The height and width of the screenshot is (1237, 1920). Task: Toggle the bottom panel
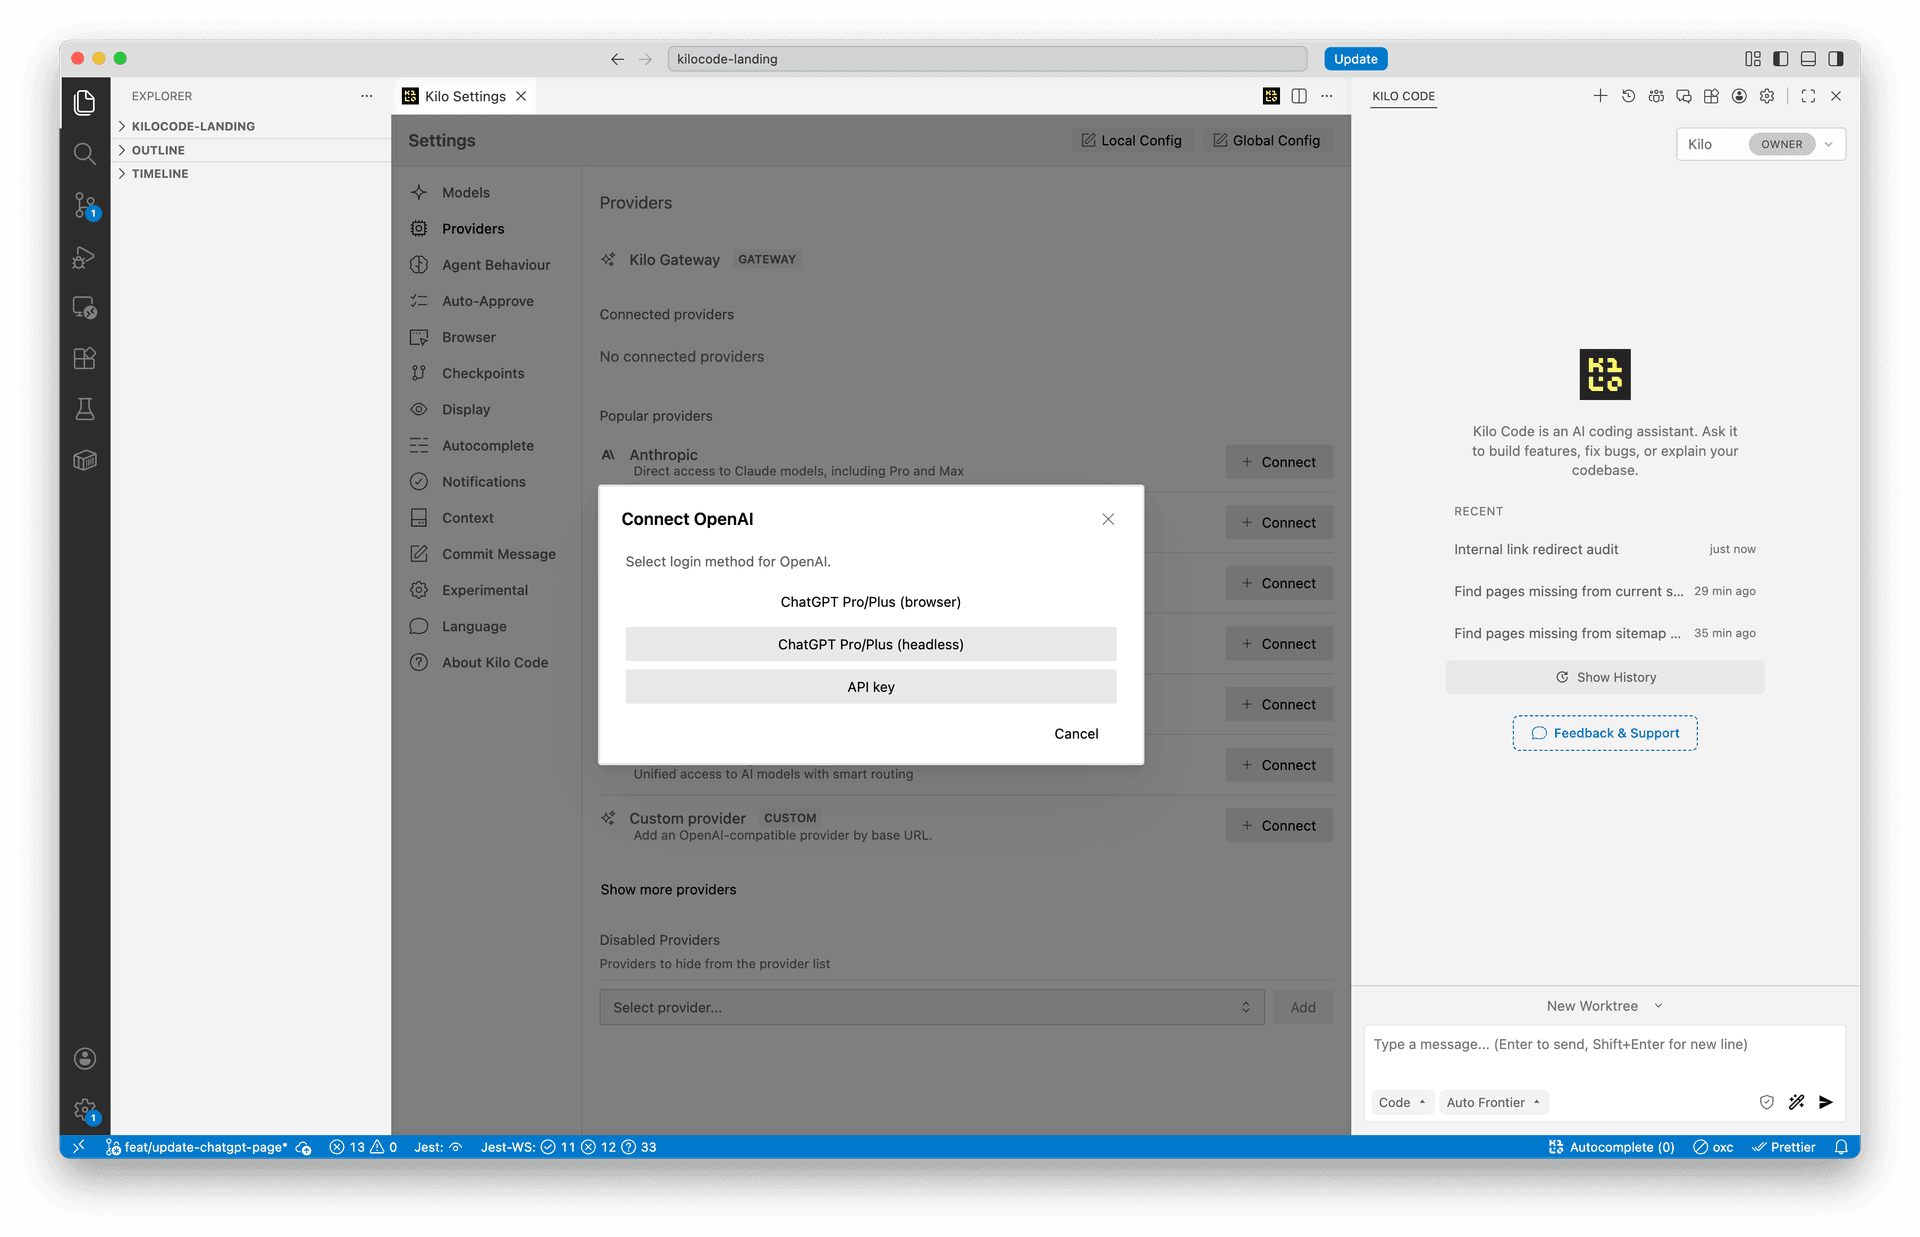pyautogui.click(x=1808, y=59)
